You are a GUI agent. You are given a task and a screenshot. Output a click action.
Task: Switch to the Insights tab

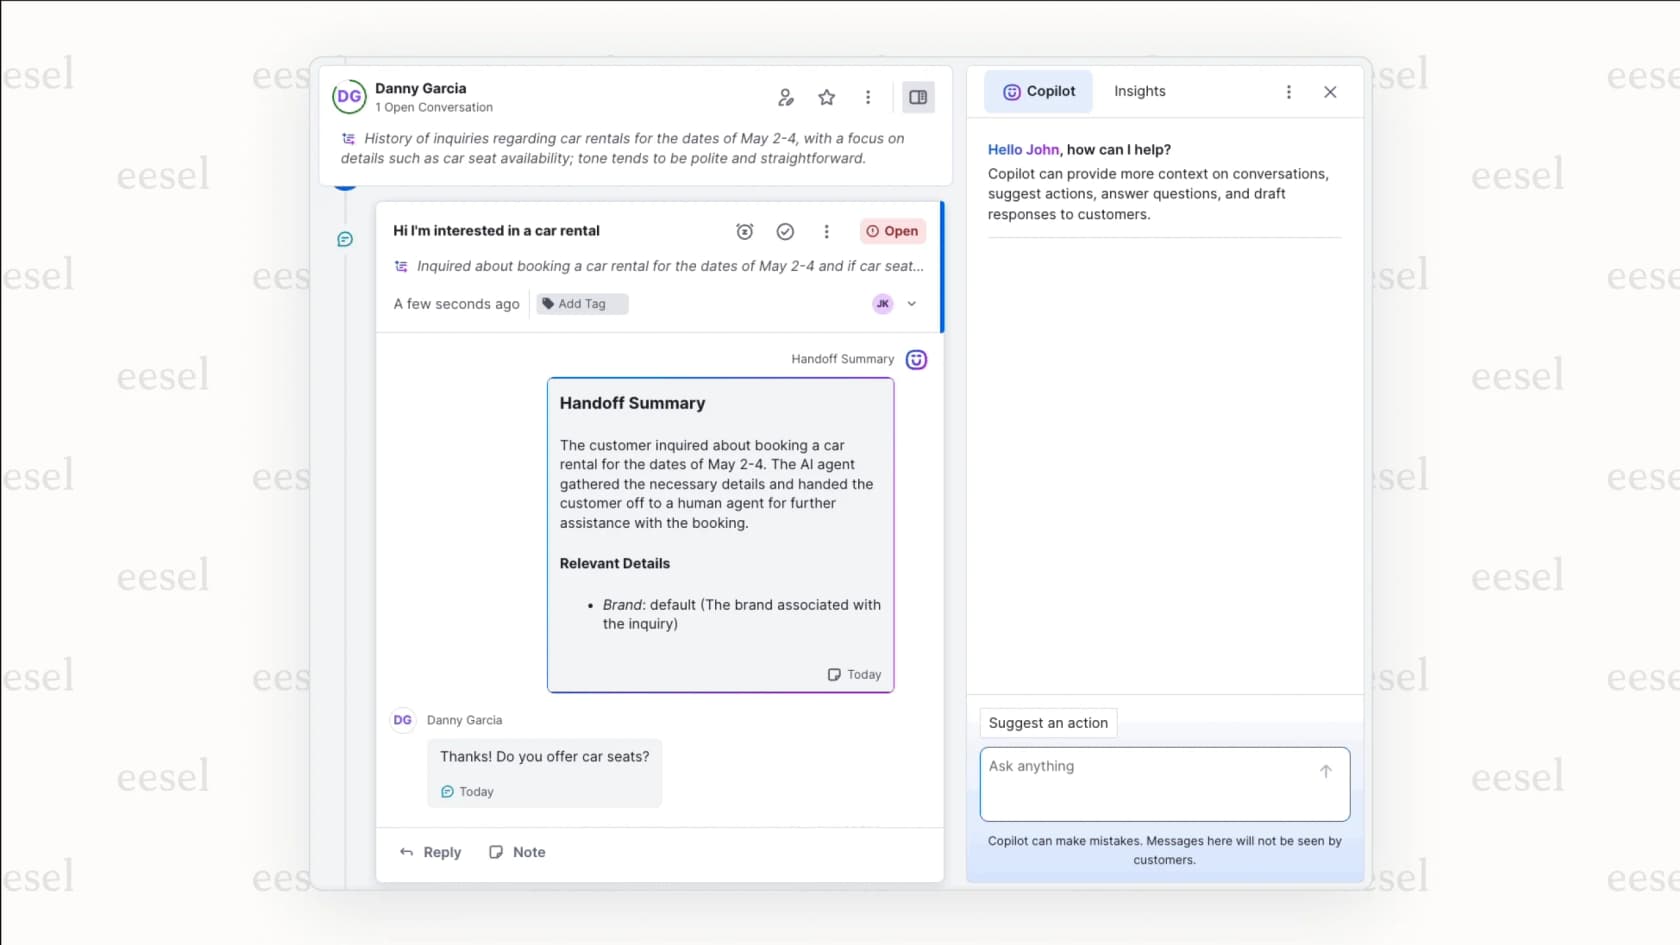pyautogui.click(x=1140, y=91)
